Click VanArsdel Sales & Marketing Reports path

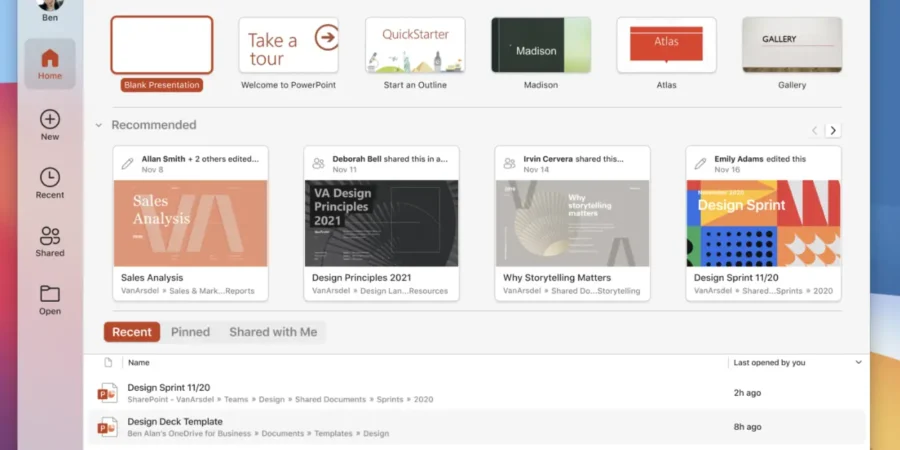pos(188,291)
